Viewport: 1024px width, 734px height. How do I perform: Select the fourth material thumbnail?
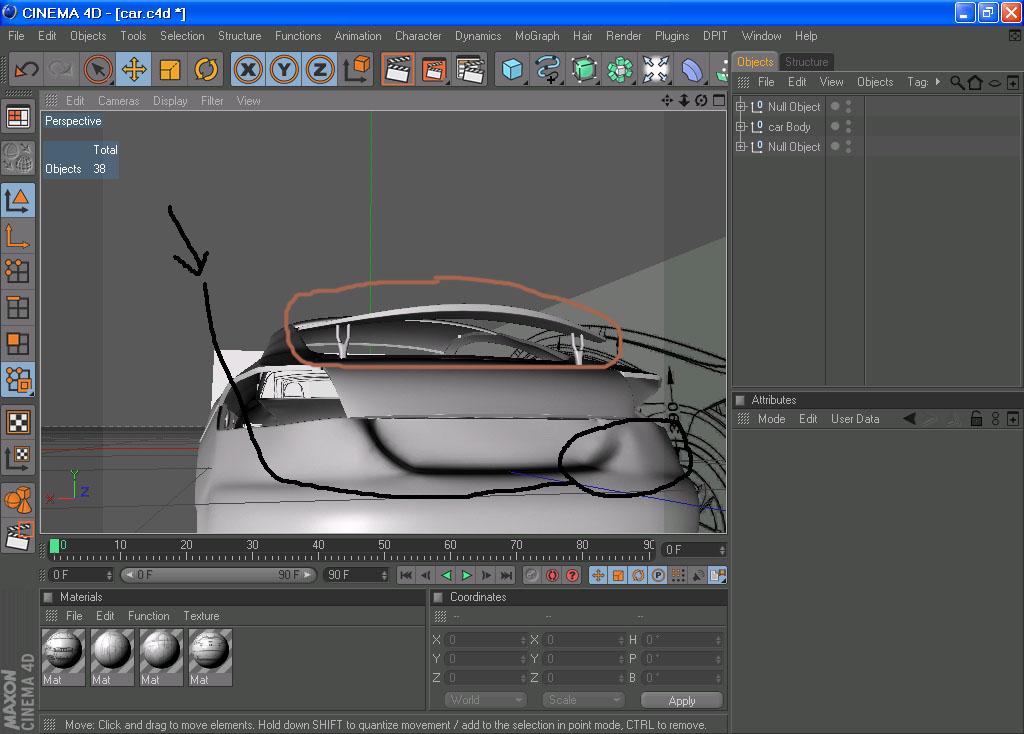210,657
